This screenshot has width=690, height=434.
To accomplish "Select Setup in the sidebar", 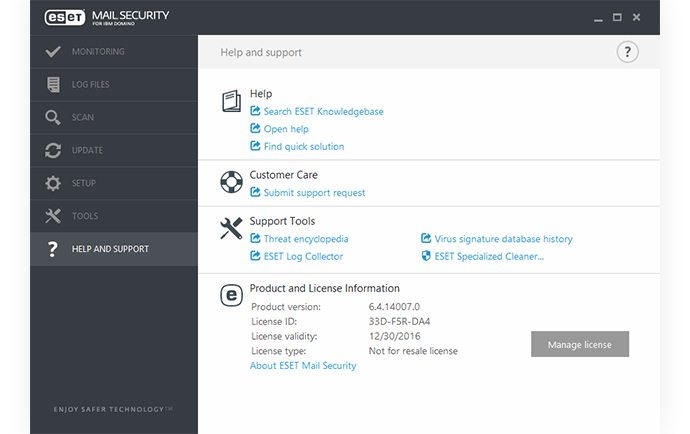I will [x=114, y=183].
